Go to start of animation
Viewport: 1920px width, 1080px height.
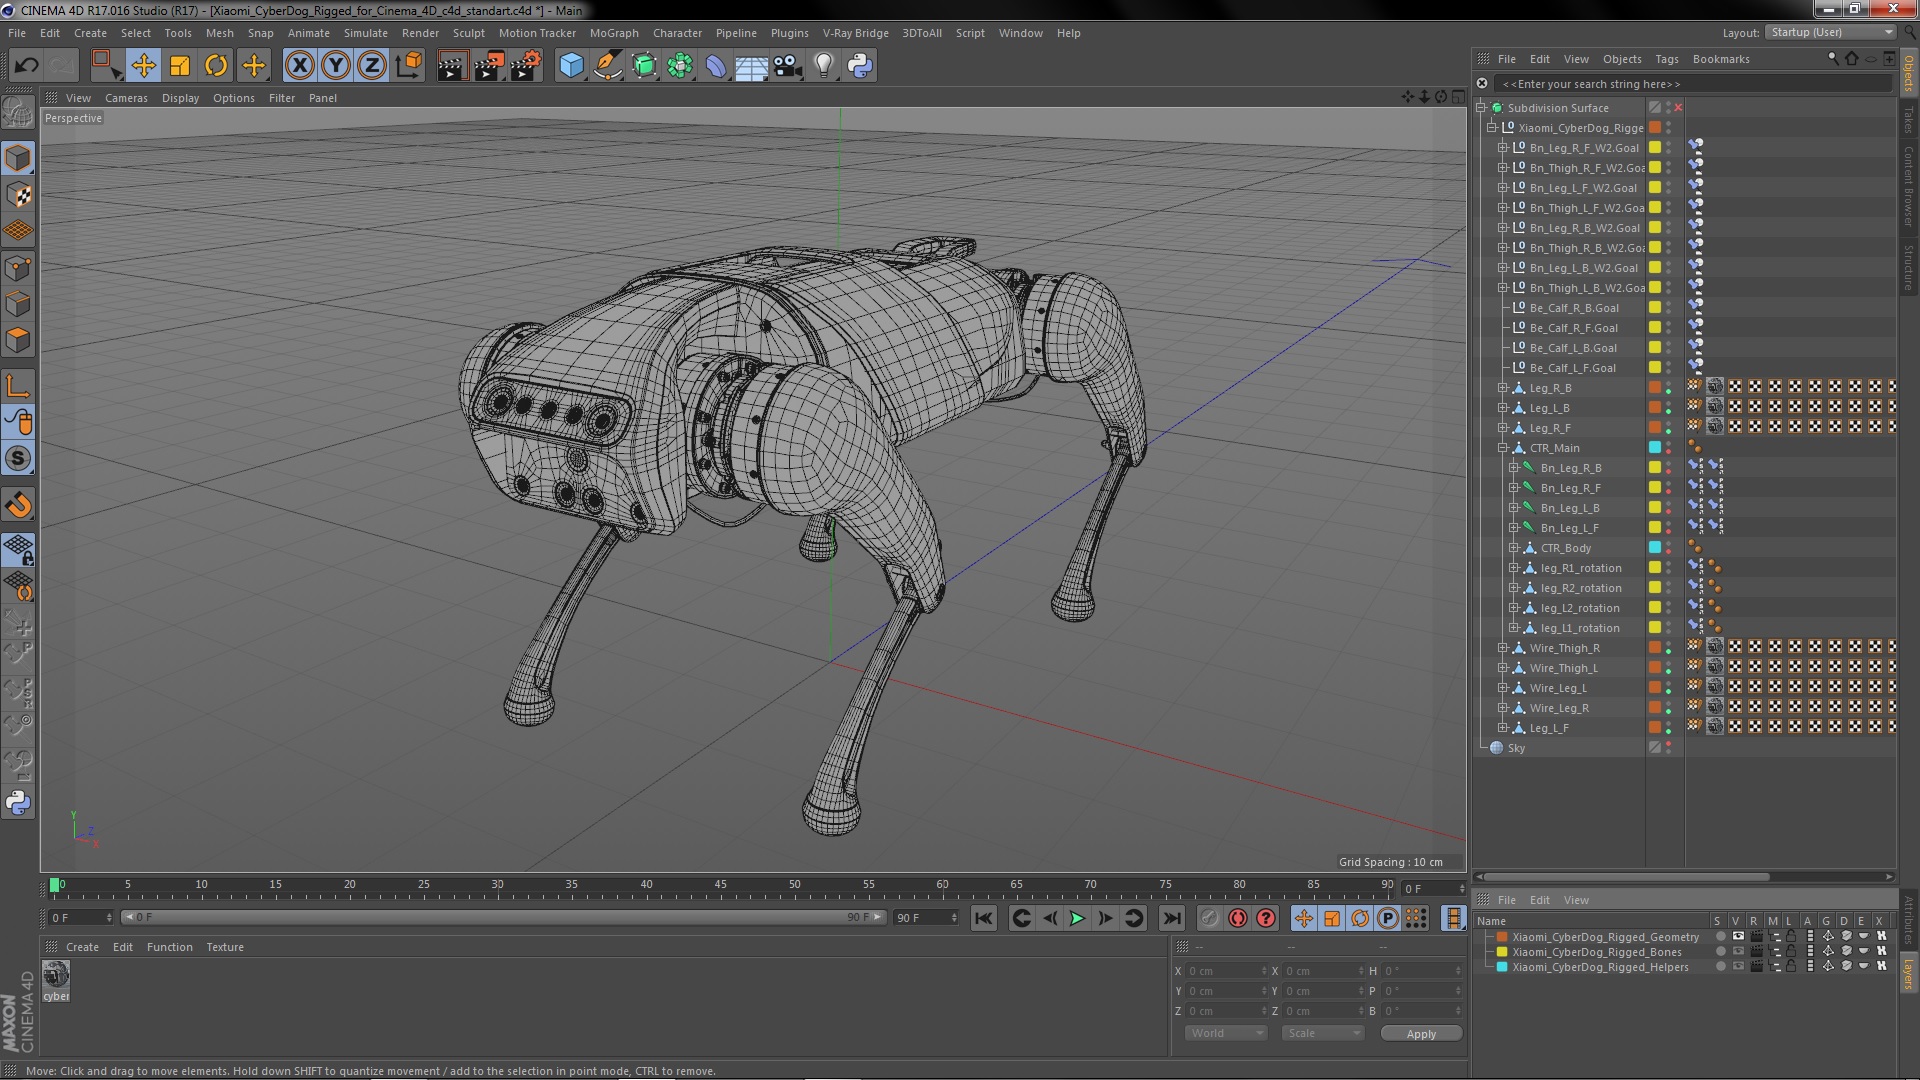point(983,918)
